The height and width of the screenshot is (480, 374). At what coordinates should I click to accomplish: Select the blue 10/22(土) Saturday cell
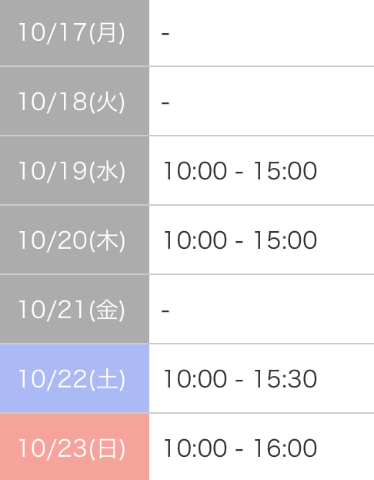(x=74, y=379)
